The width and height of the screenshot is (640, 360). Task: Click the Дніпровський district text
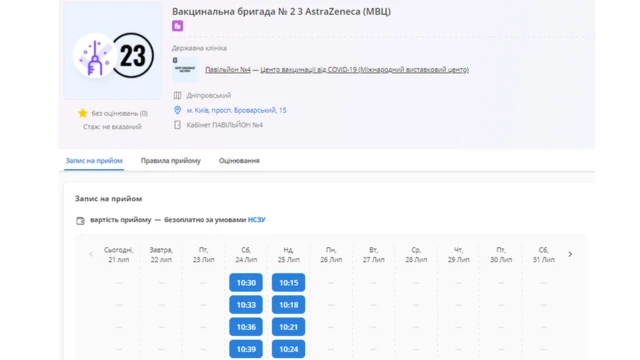pyautogui.click(x=209, y=96)
